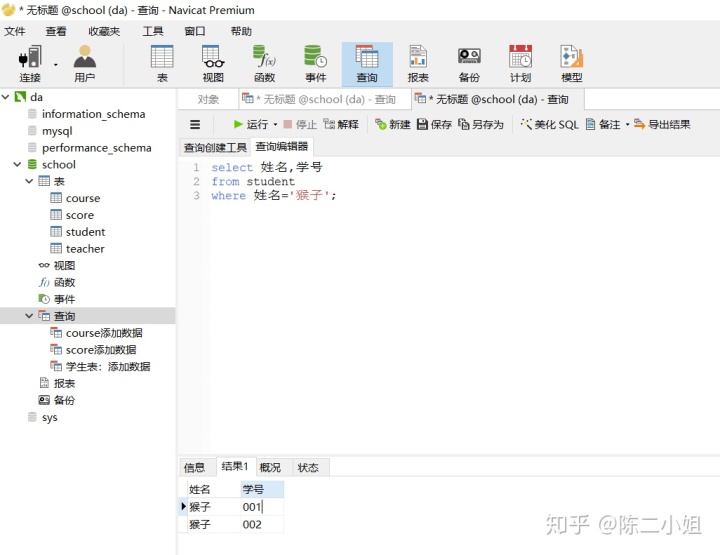Open the 连接 dropdown arrow

coord(56,64)
